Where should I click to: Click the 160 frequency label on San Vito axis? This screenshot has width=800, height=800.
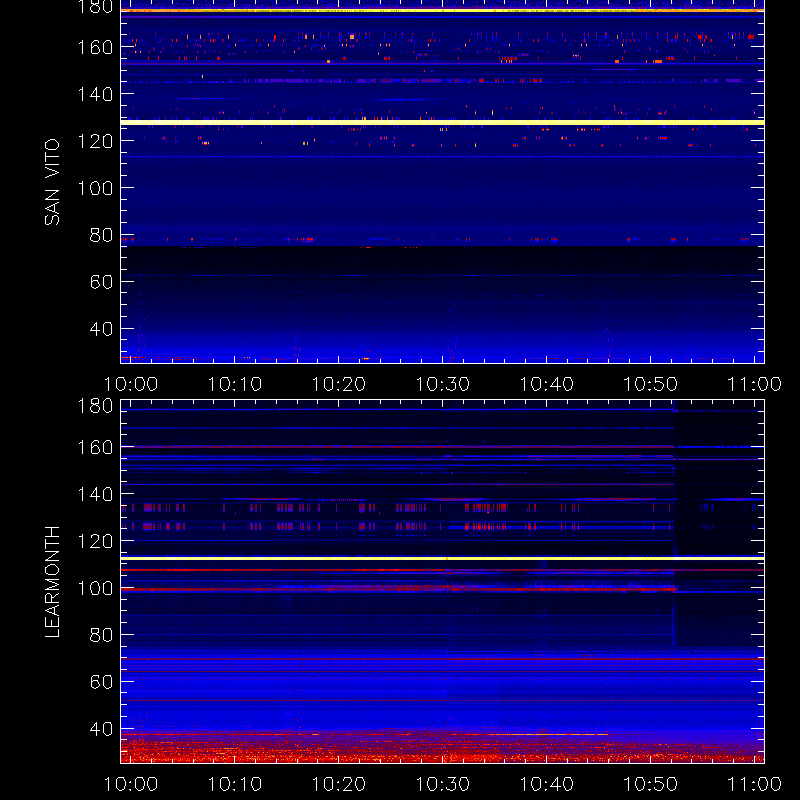click(x=95, y=47)
